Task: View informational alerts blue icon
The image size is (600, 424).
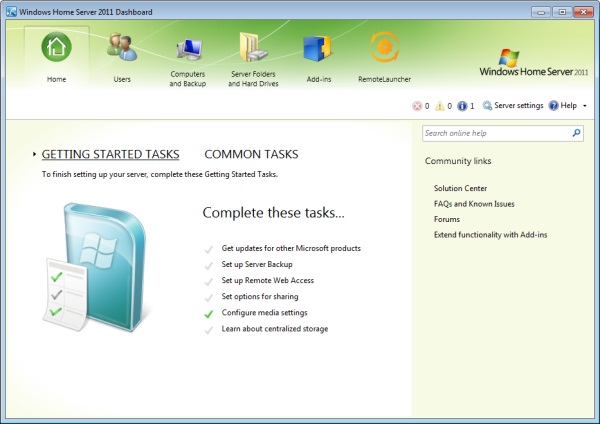Action: (462, 106)
